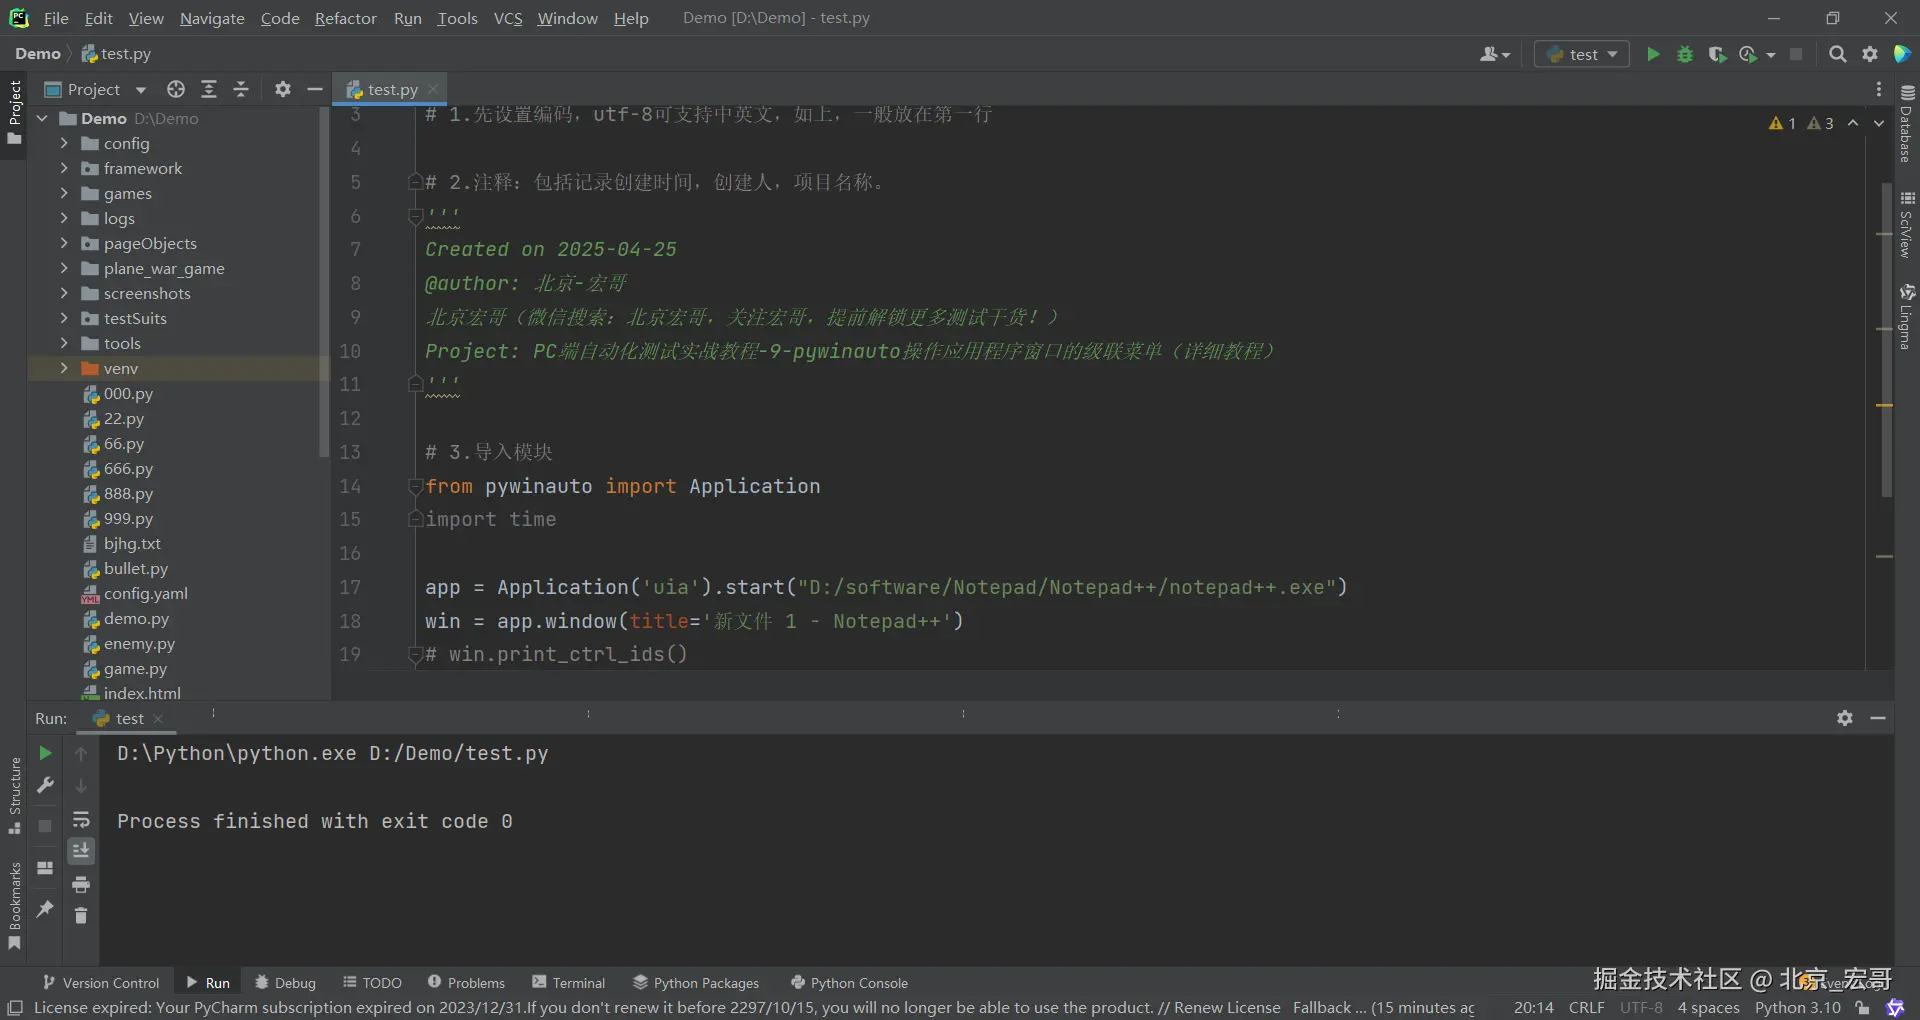The image size is (1920, 1020).
Task: Select opened file target icon in Project panel
Action: [x=176, y=89]
